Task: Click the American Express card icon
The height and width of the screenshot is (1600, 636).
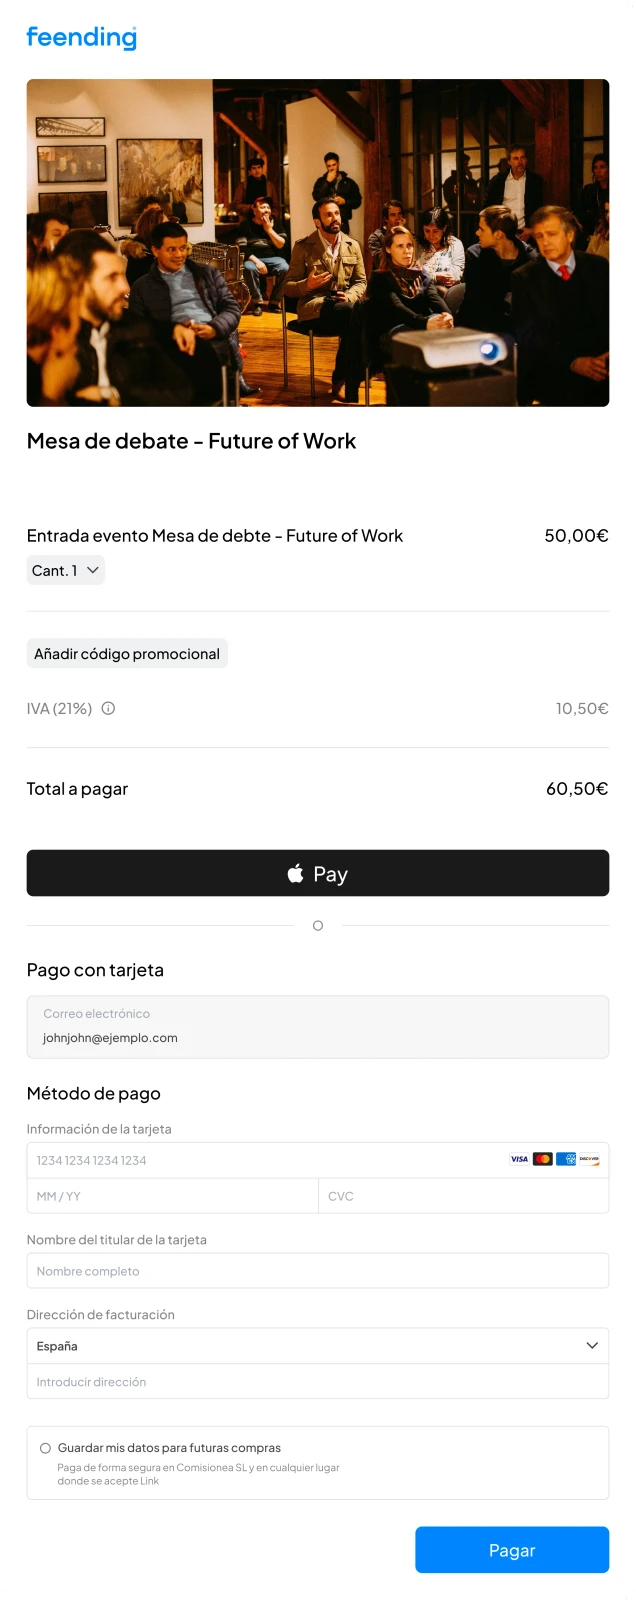Action: click(566, 1159)
